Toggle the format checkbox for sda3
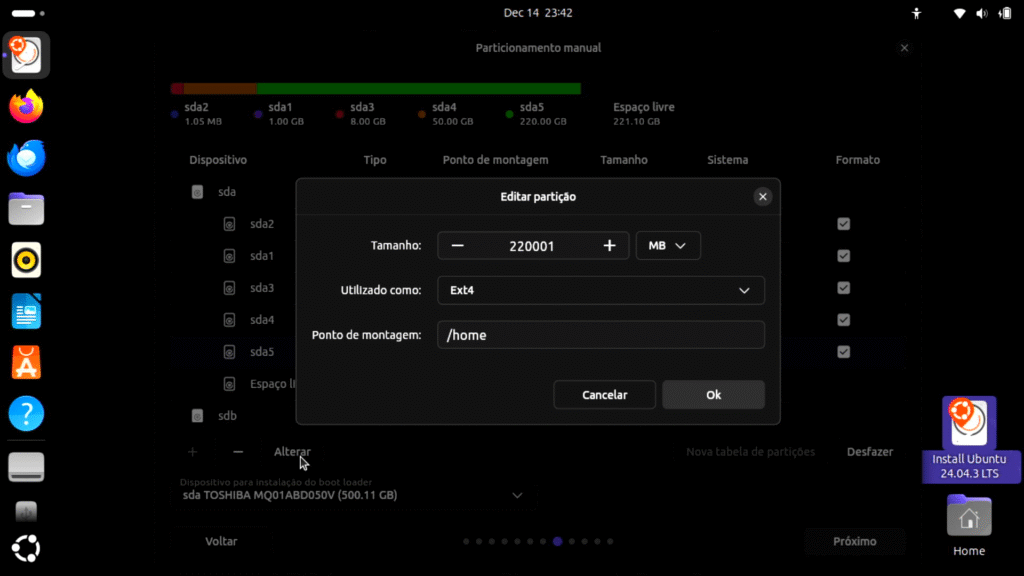The height and width of the screenshot is (576, 1024). [844, 288]
